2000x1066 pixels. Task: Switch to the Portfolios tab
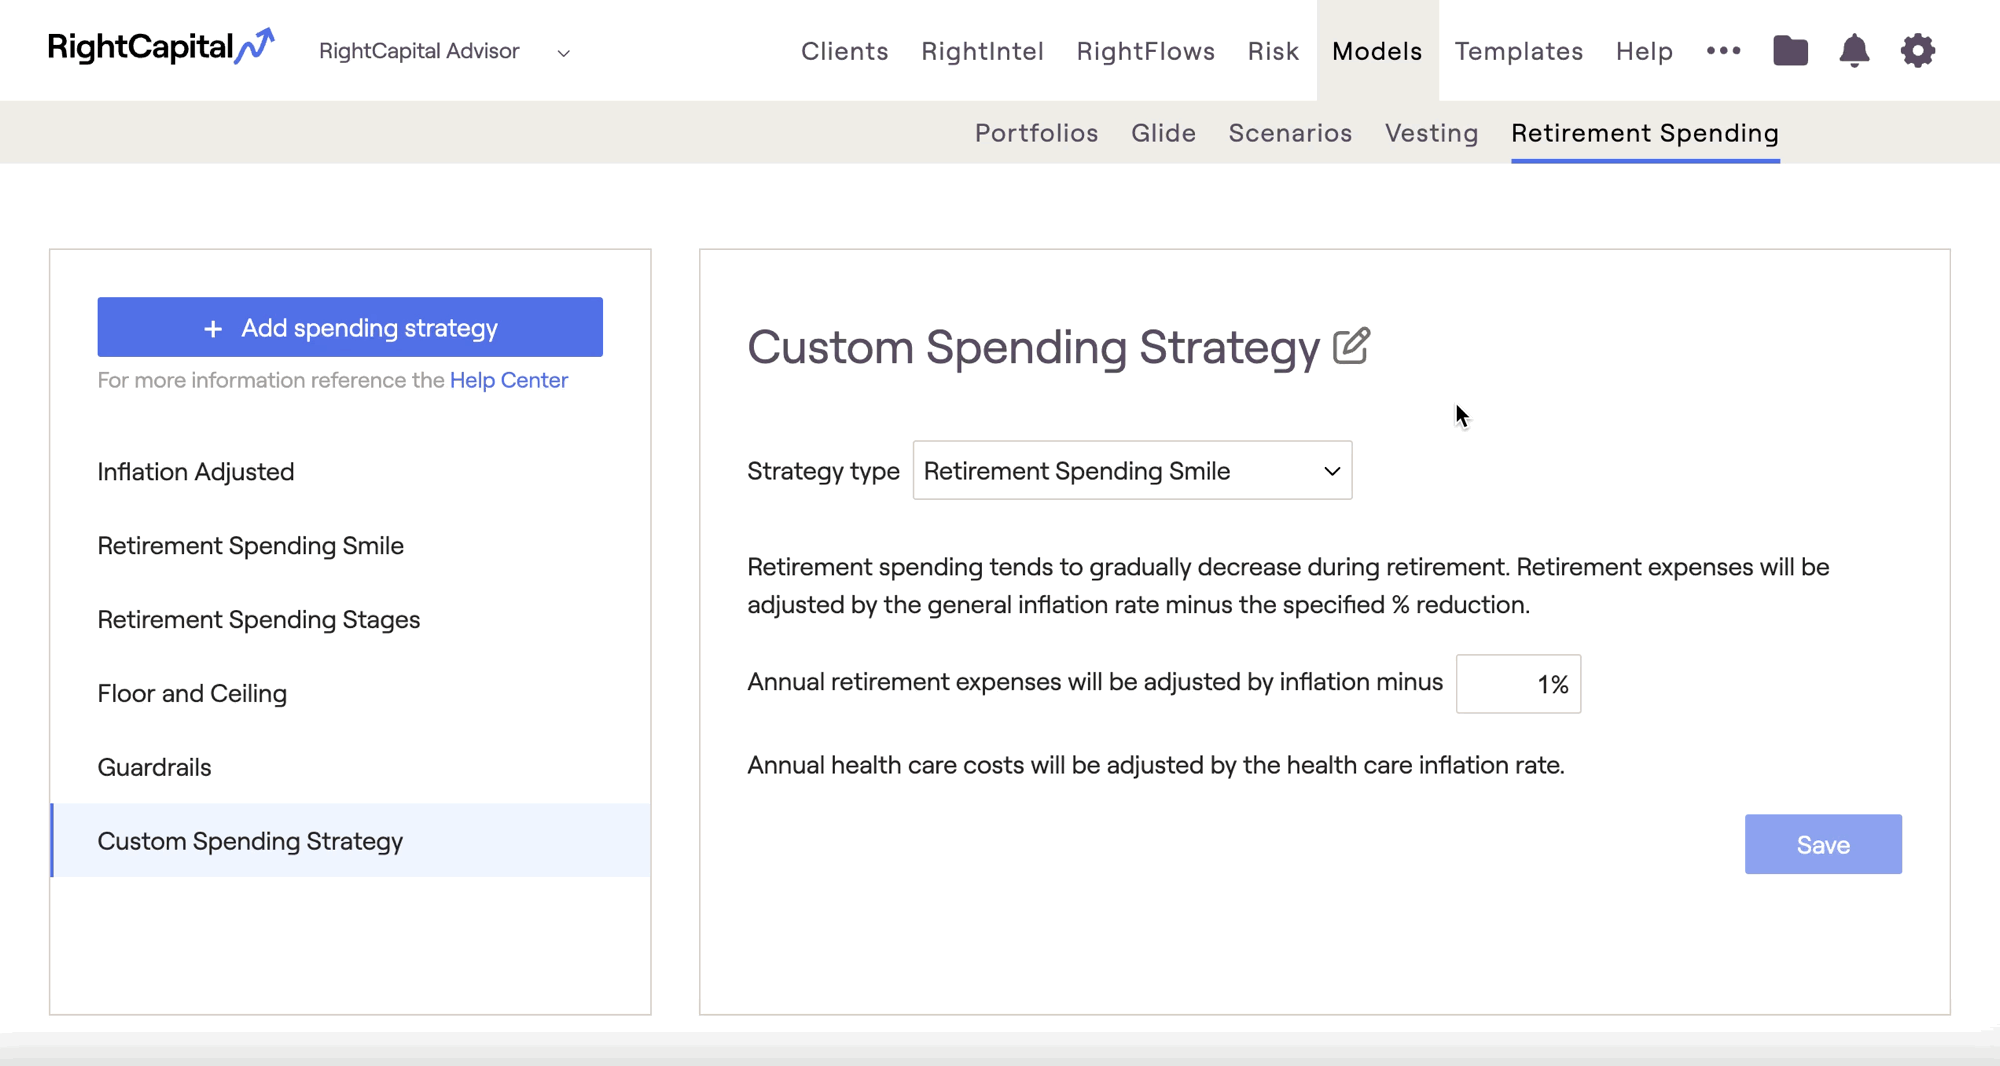(x=1036, y=133)
